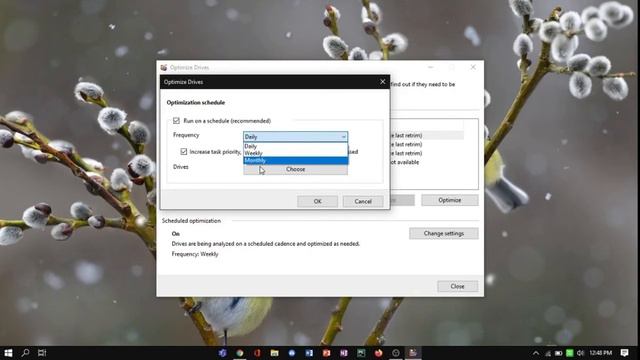Close the Optimization schedule dialog
The image size is (640, 360).
tap(382, 82)
